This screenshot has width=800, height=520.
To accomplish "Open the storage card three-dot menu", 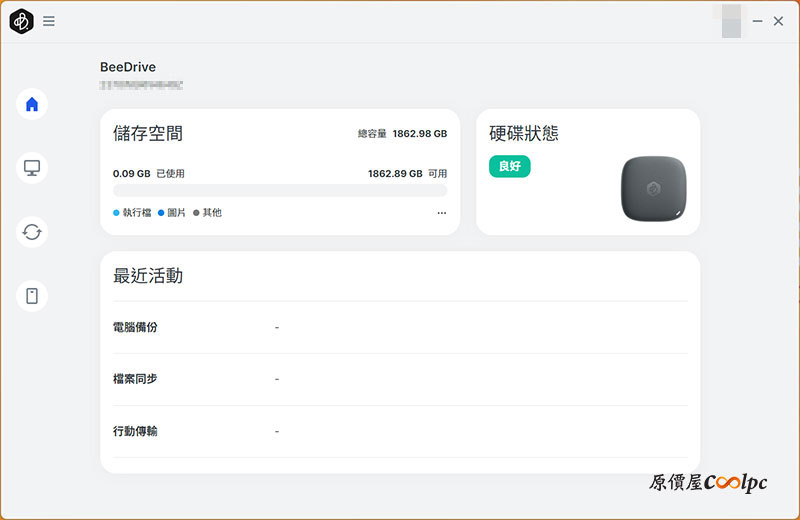I will [442, 213].
